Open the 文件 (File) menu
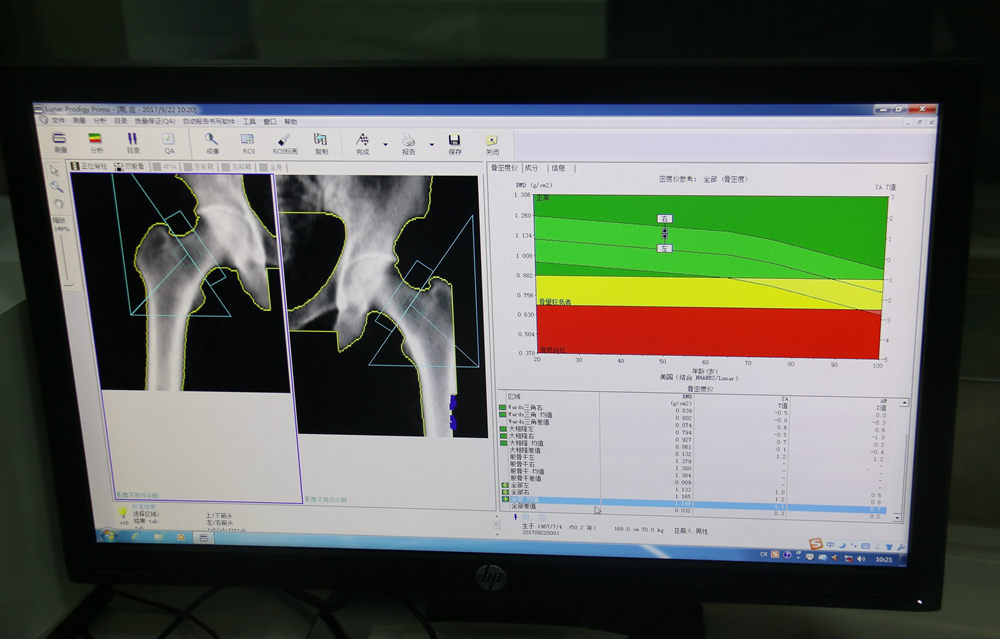Image resolution: width=1000 pixels, height=639 pixels. [x=58, y=120]
